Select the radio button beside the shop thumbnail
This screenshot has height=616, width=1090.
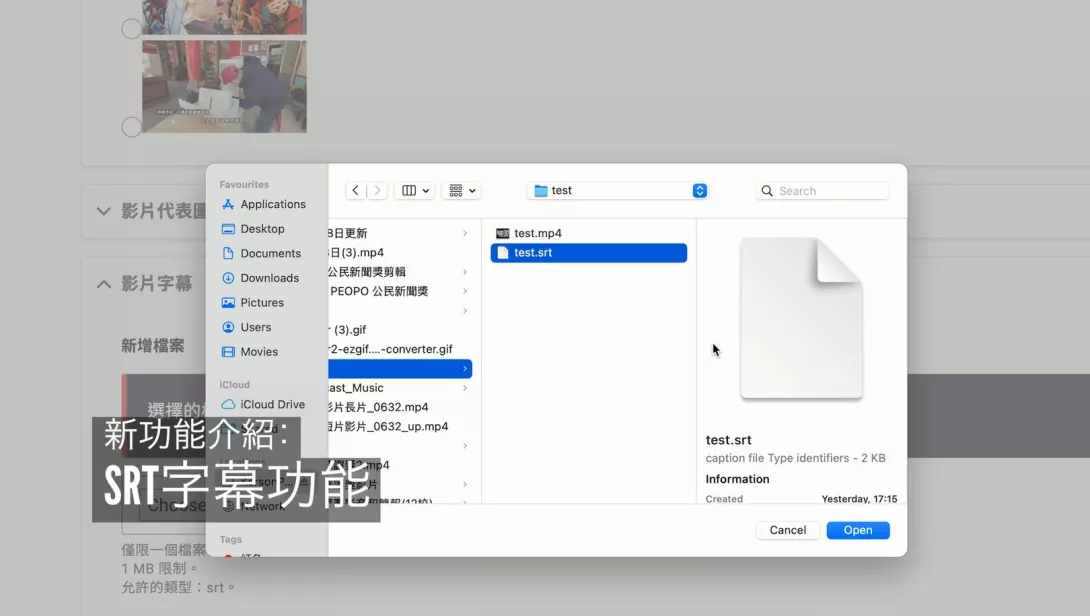[x=131, y=127]
